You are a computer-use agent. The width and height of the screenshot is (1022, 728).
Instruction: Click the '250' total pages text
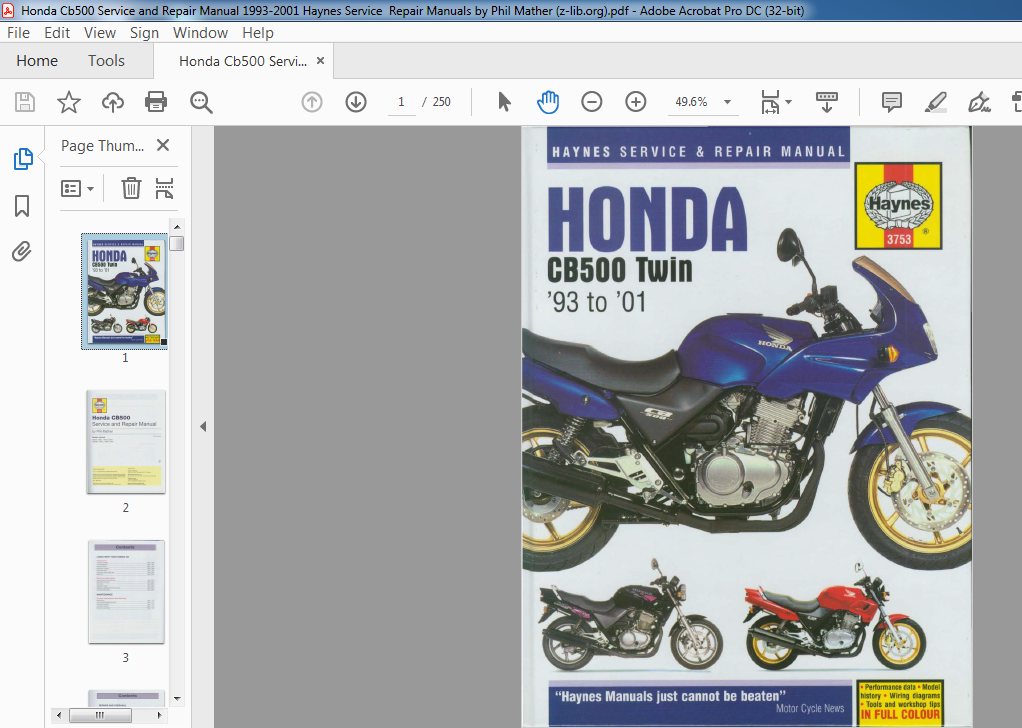[441, 102]
